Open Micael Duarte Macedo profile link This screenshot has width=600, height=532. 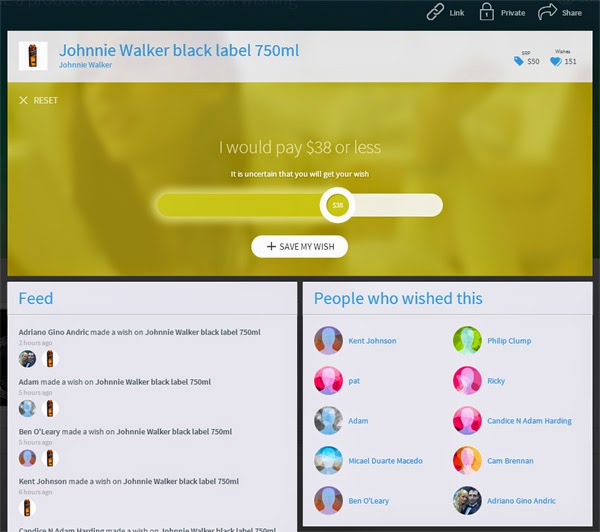[385, 461]
